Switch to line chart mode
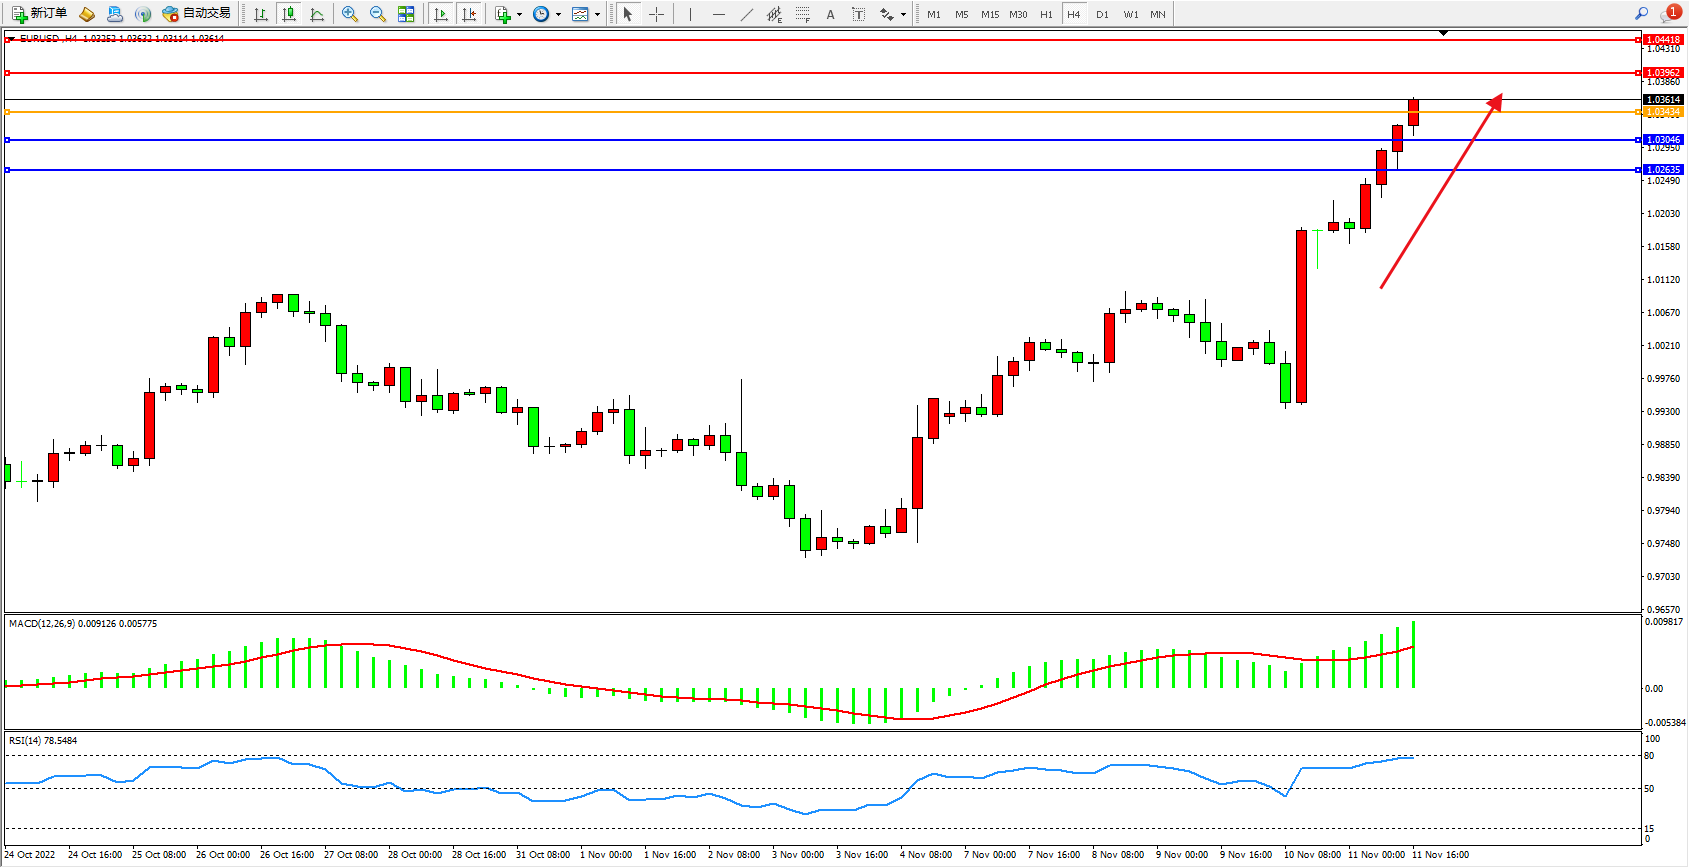The width and height of the screenshot is (1689, 868). coord(317,14)
